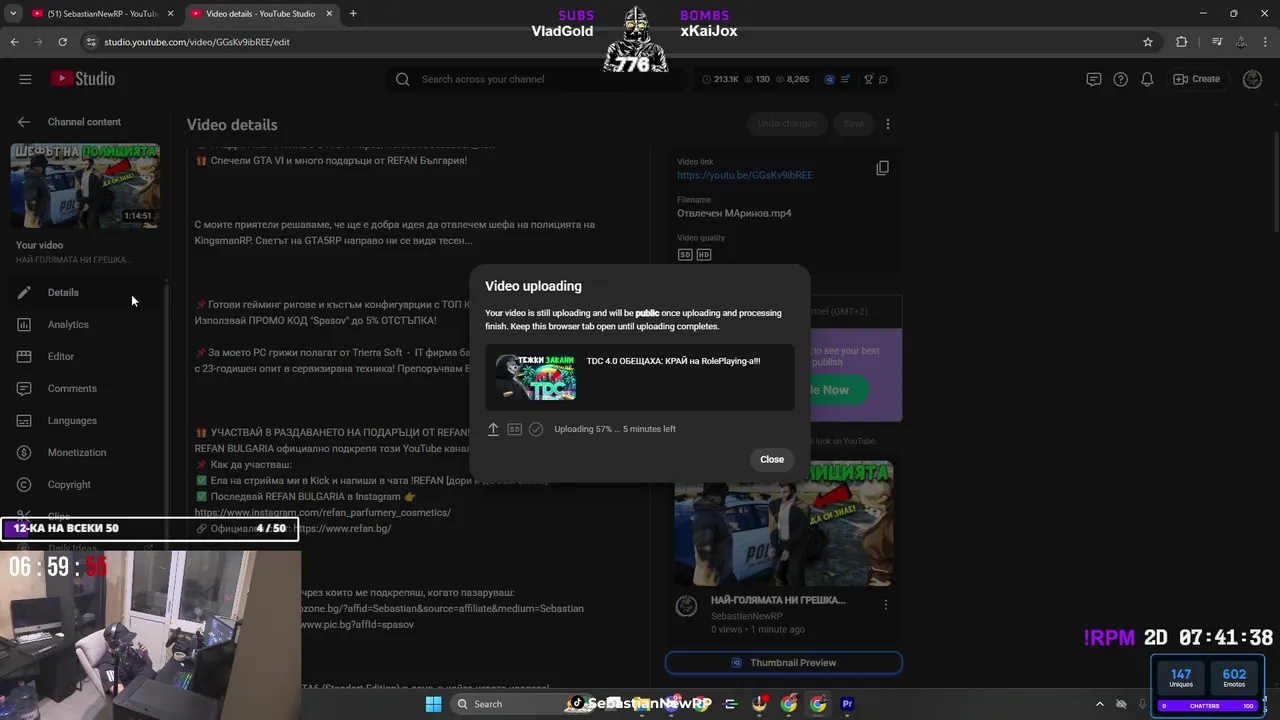Image resolution: width=1280 pixels, height=720 pixels.
Task: Reload the page in Chrome
Action: (62, 42)
